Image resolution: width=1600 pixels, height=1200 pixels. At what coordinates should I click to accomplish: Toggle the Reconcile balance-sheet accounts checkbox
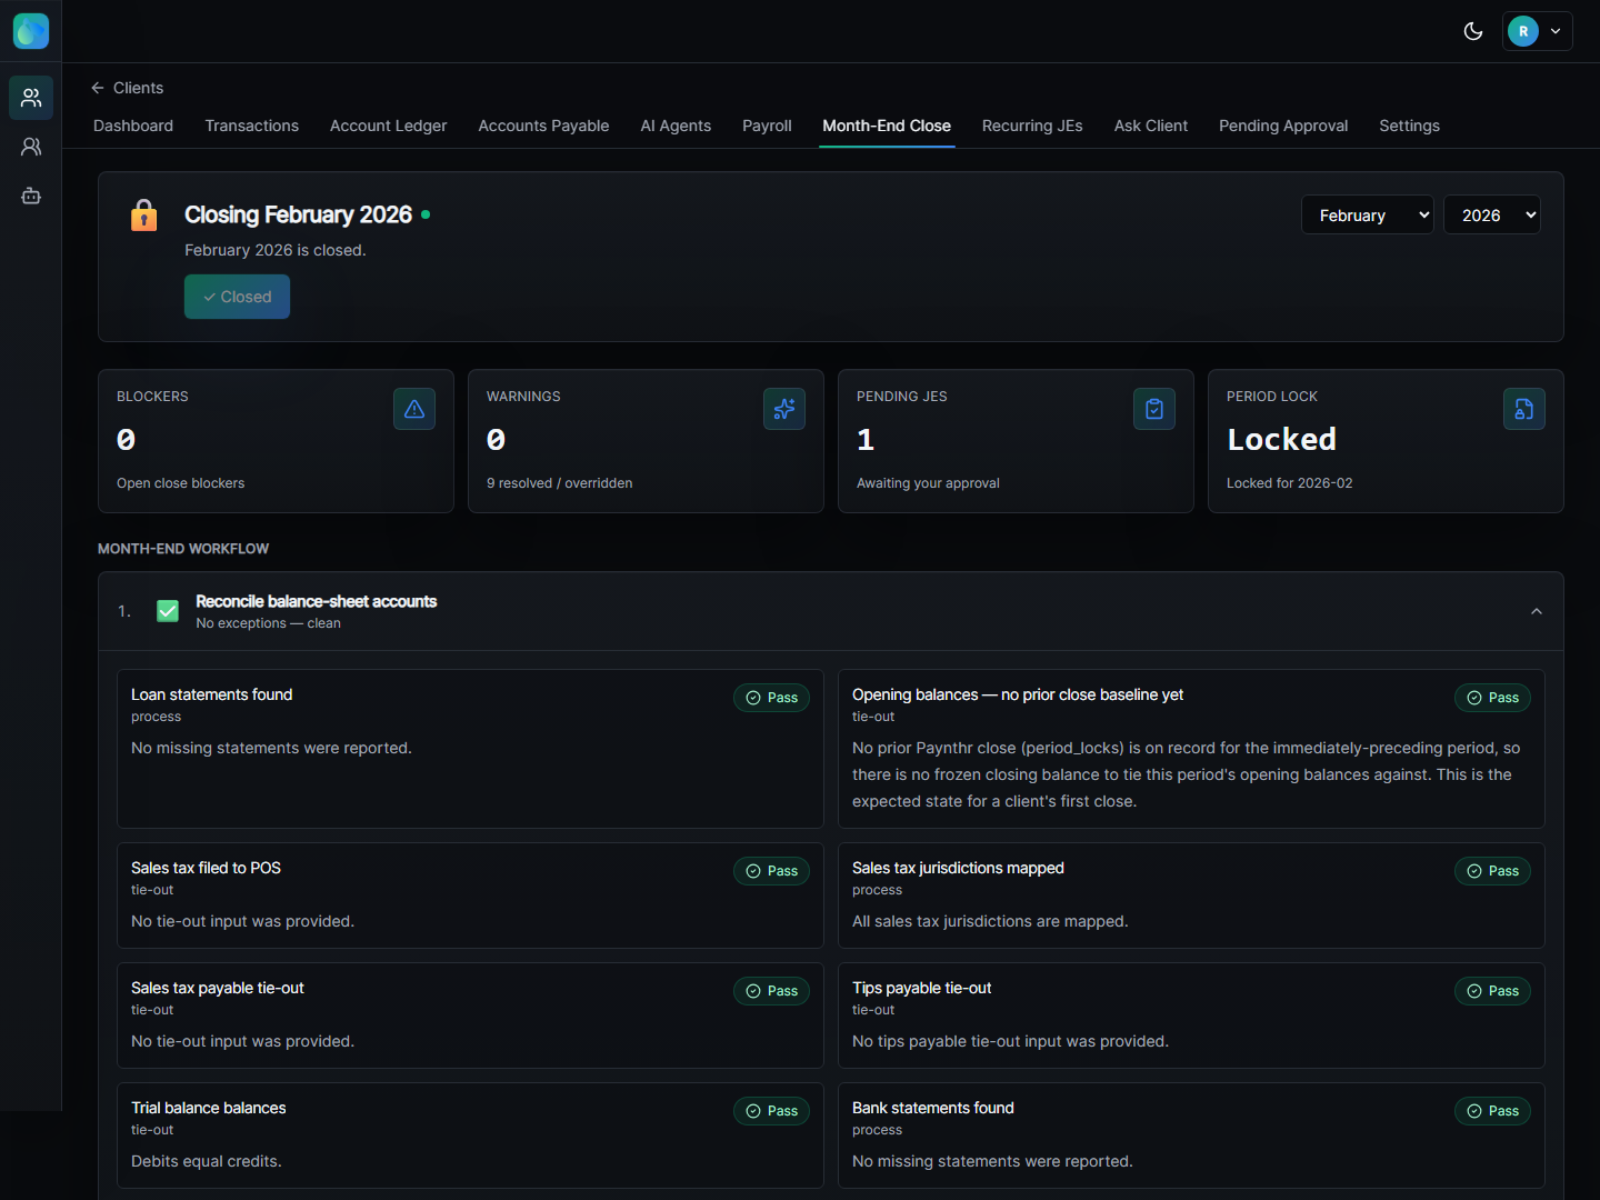click(168, 611)
